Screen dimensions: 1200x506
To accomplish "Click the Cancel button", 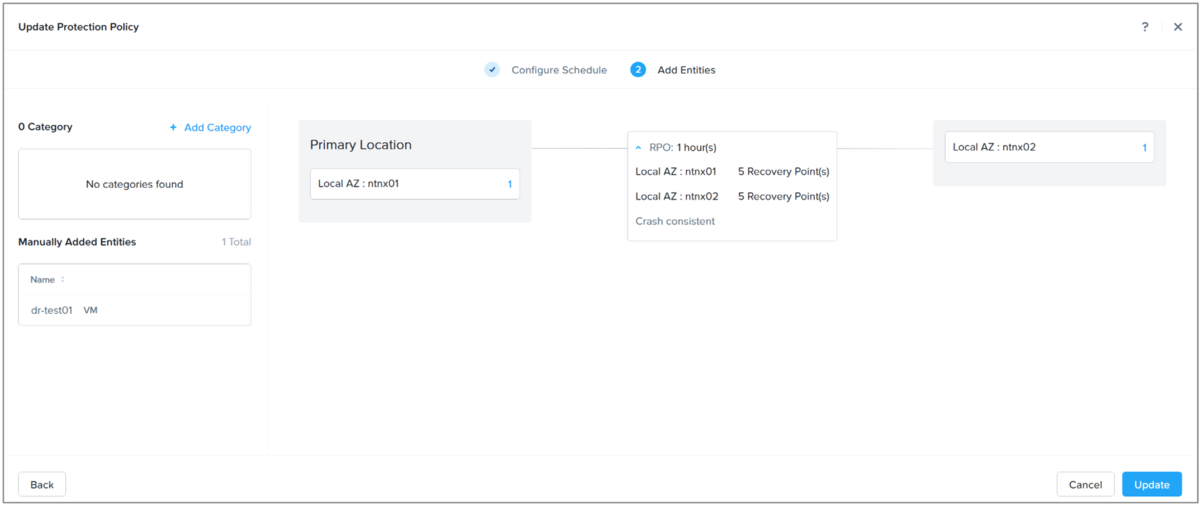I will pyautogui.click(x=1085, y=484).
